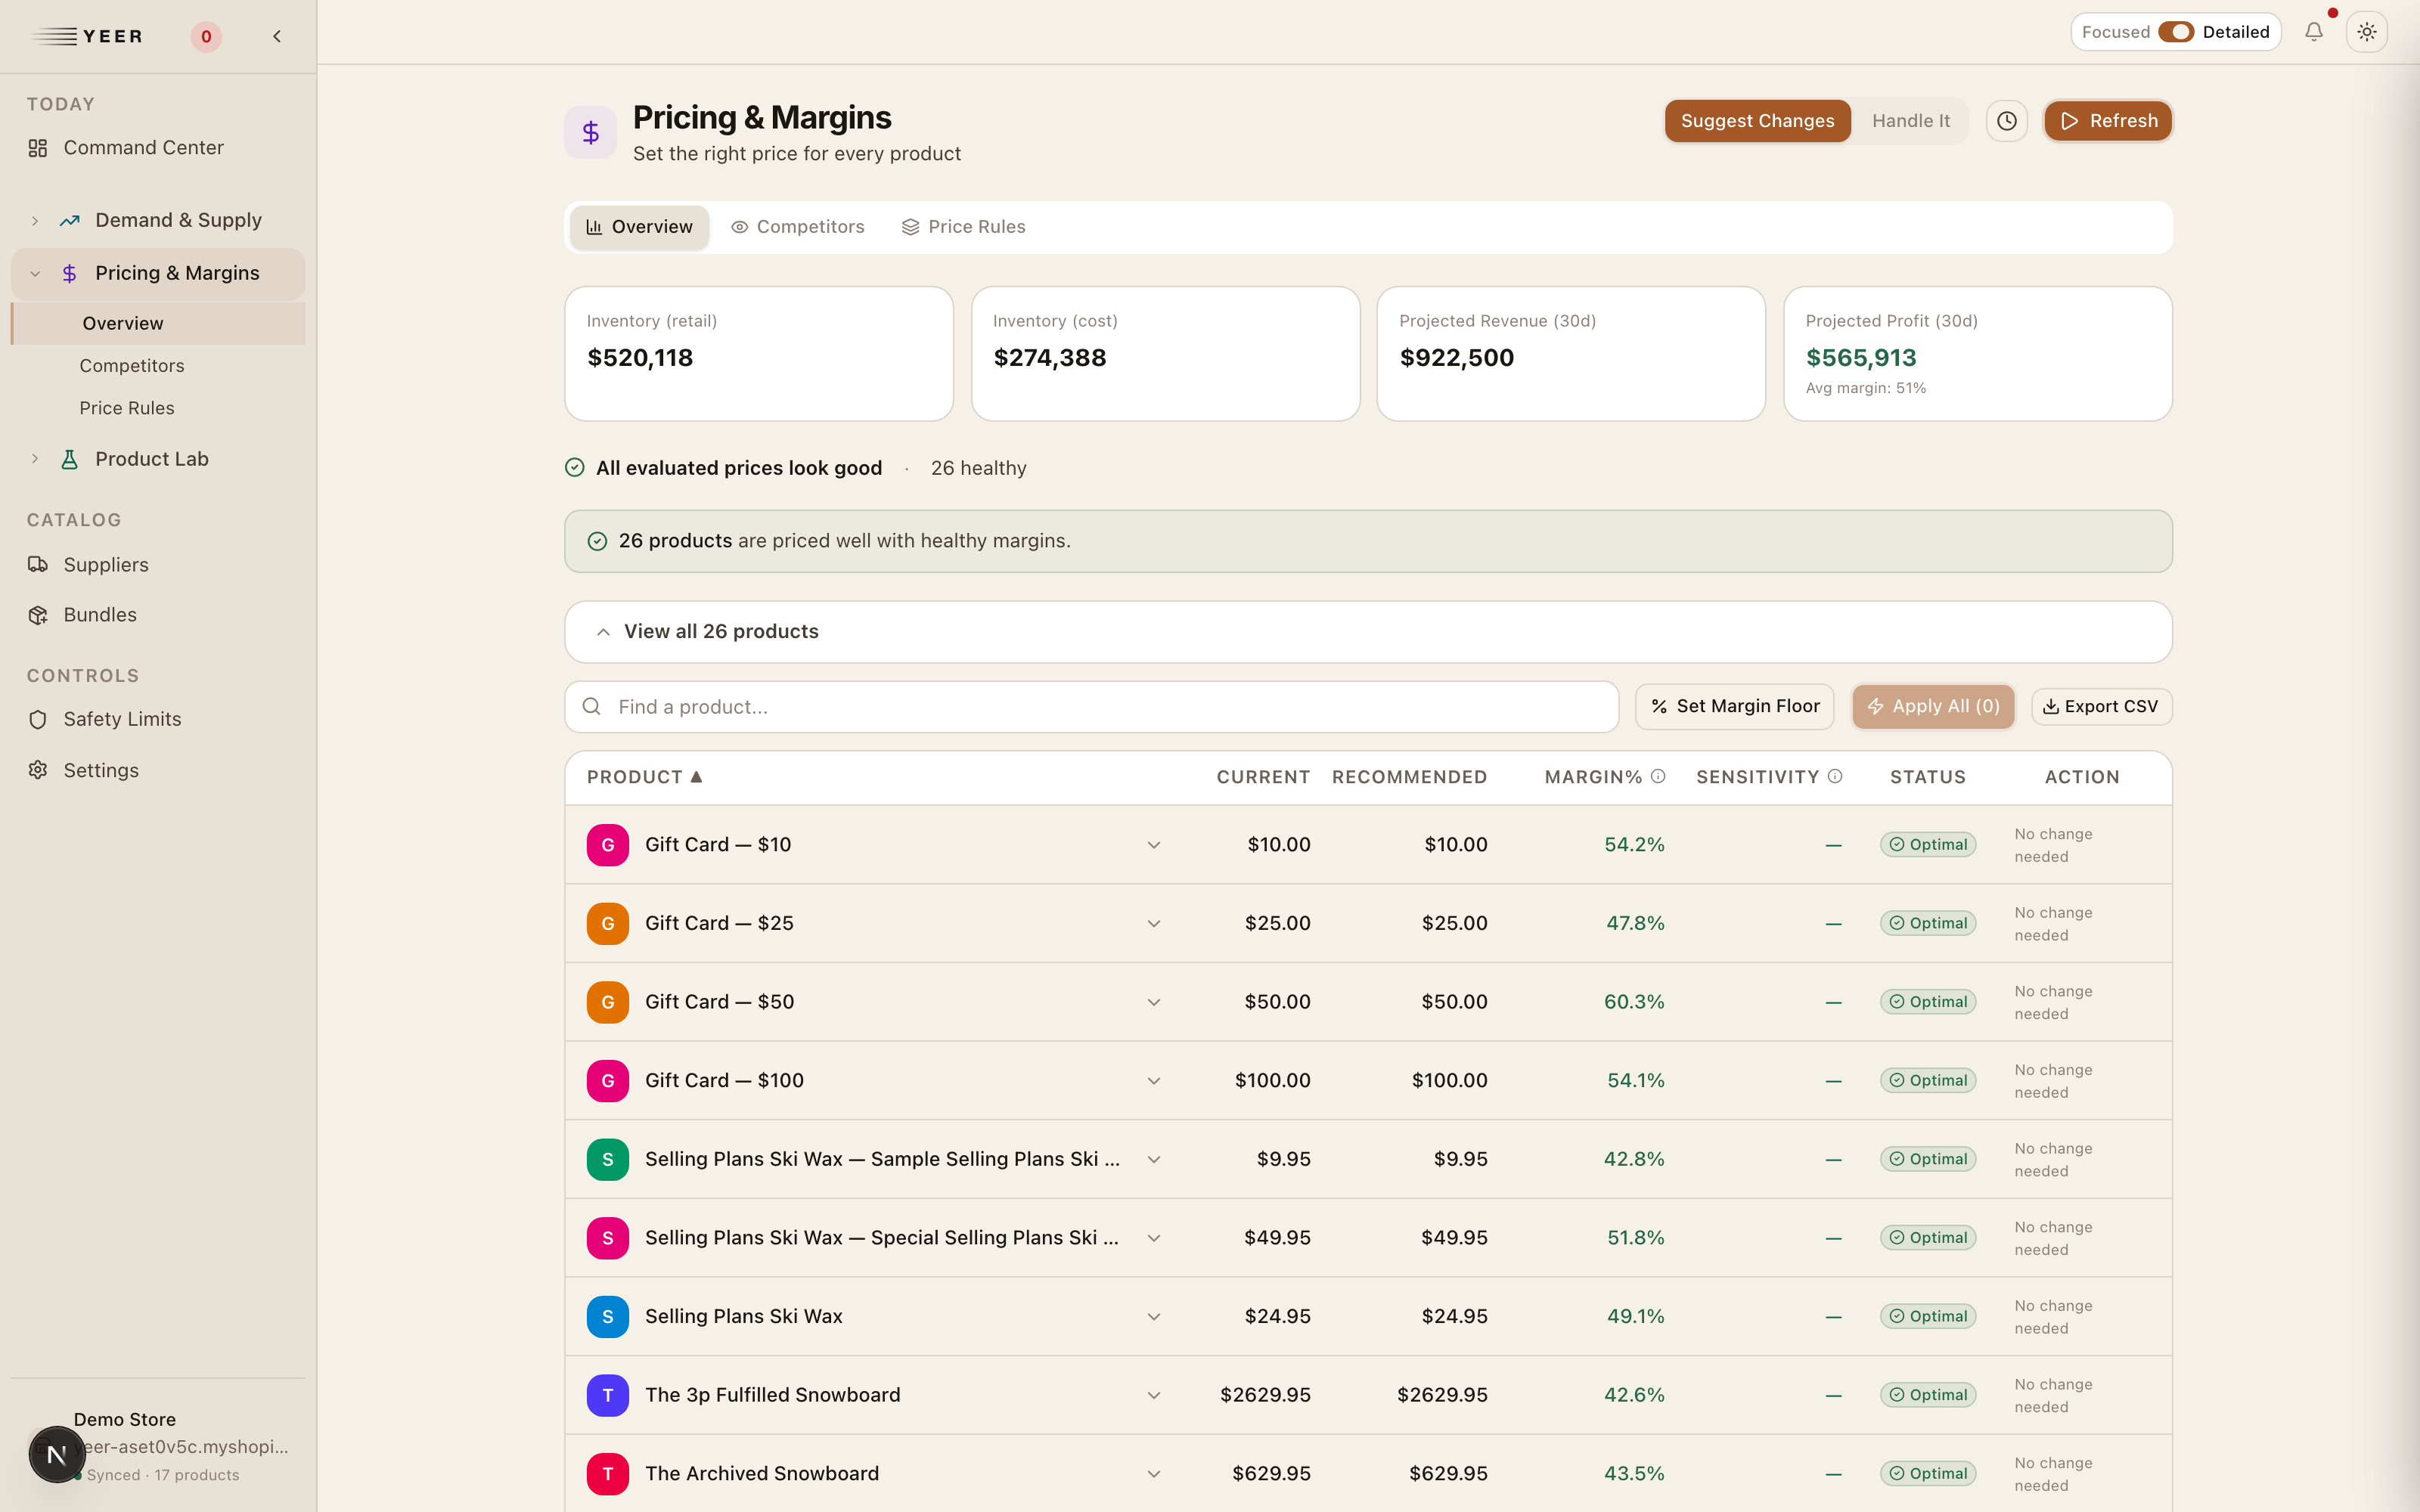This screenshot has height=1512, width=2420.
Task: Click Optimal badge for Gift Card $100
Action: 1928,1081
